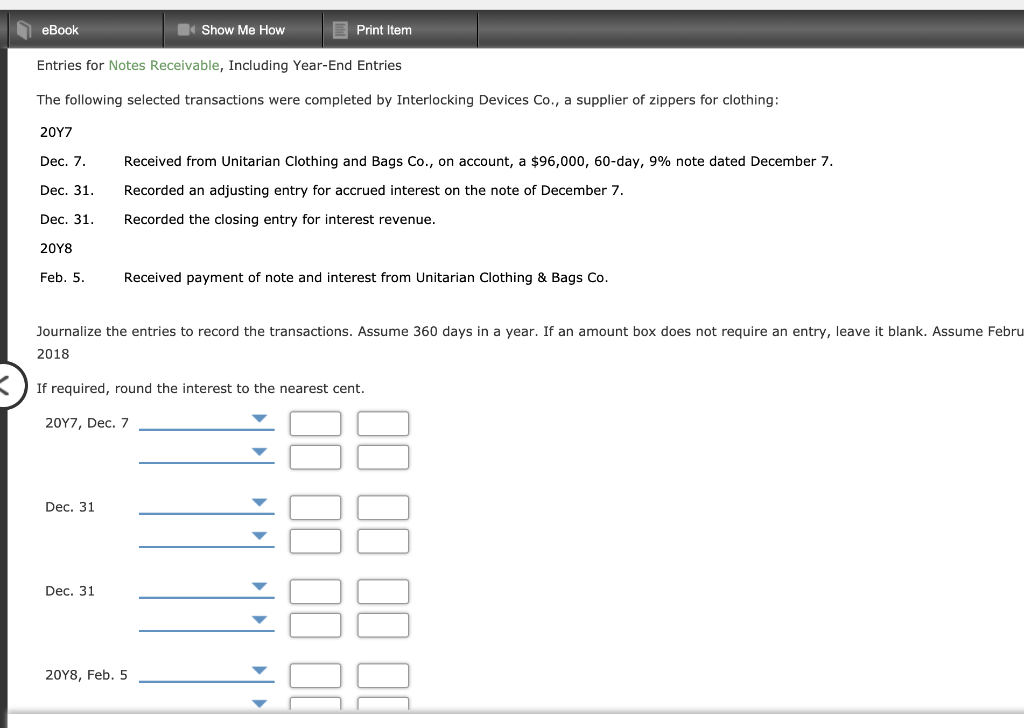Click 'Received payment of note and interest' line
Viewport: 1024px width, 728px height.
(366, 277)
